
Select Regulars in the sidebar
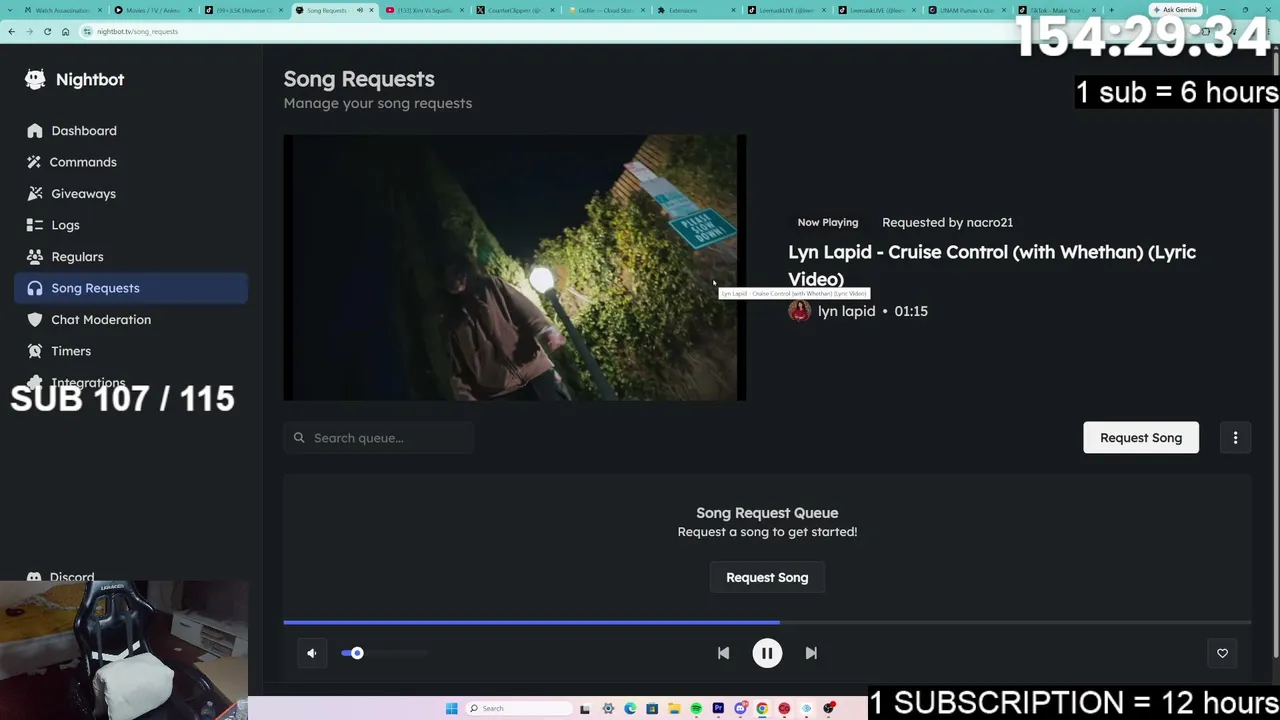131,257
